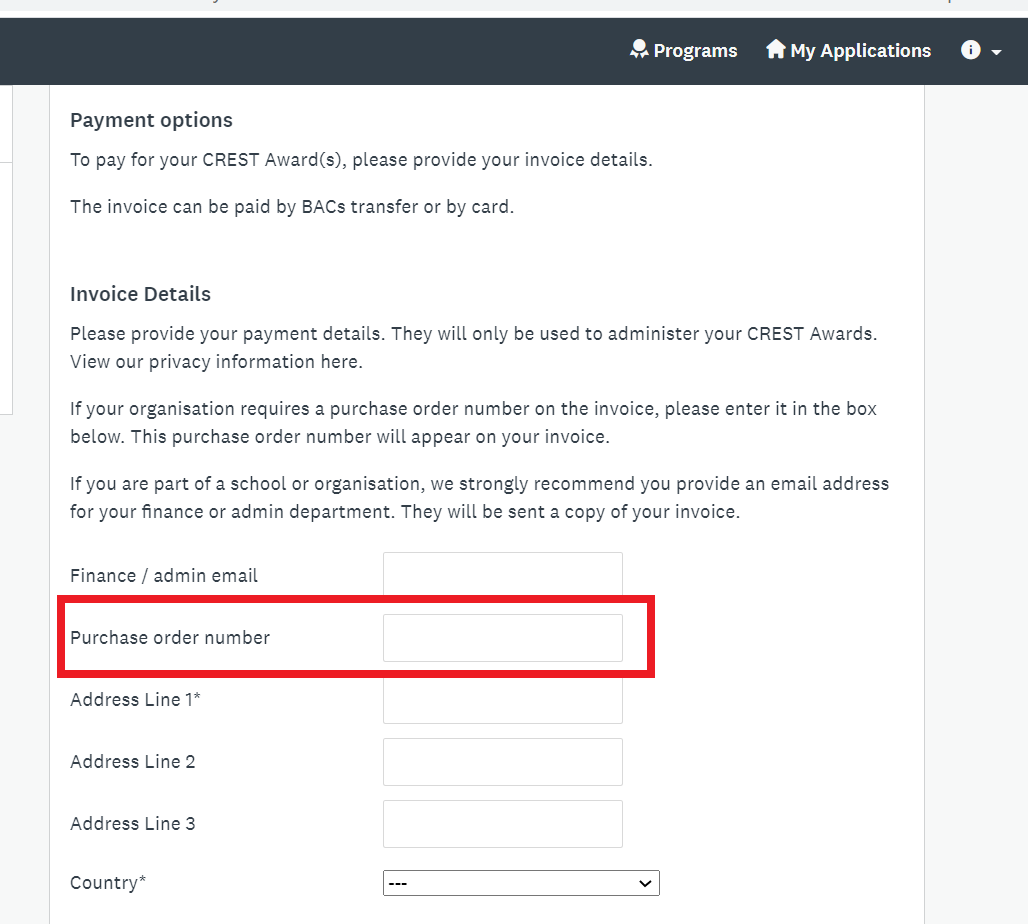The image size is (1028, 924).
Task: Click the circular info icon in the header
Action: click(x=970, y=50)
